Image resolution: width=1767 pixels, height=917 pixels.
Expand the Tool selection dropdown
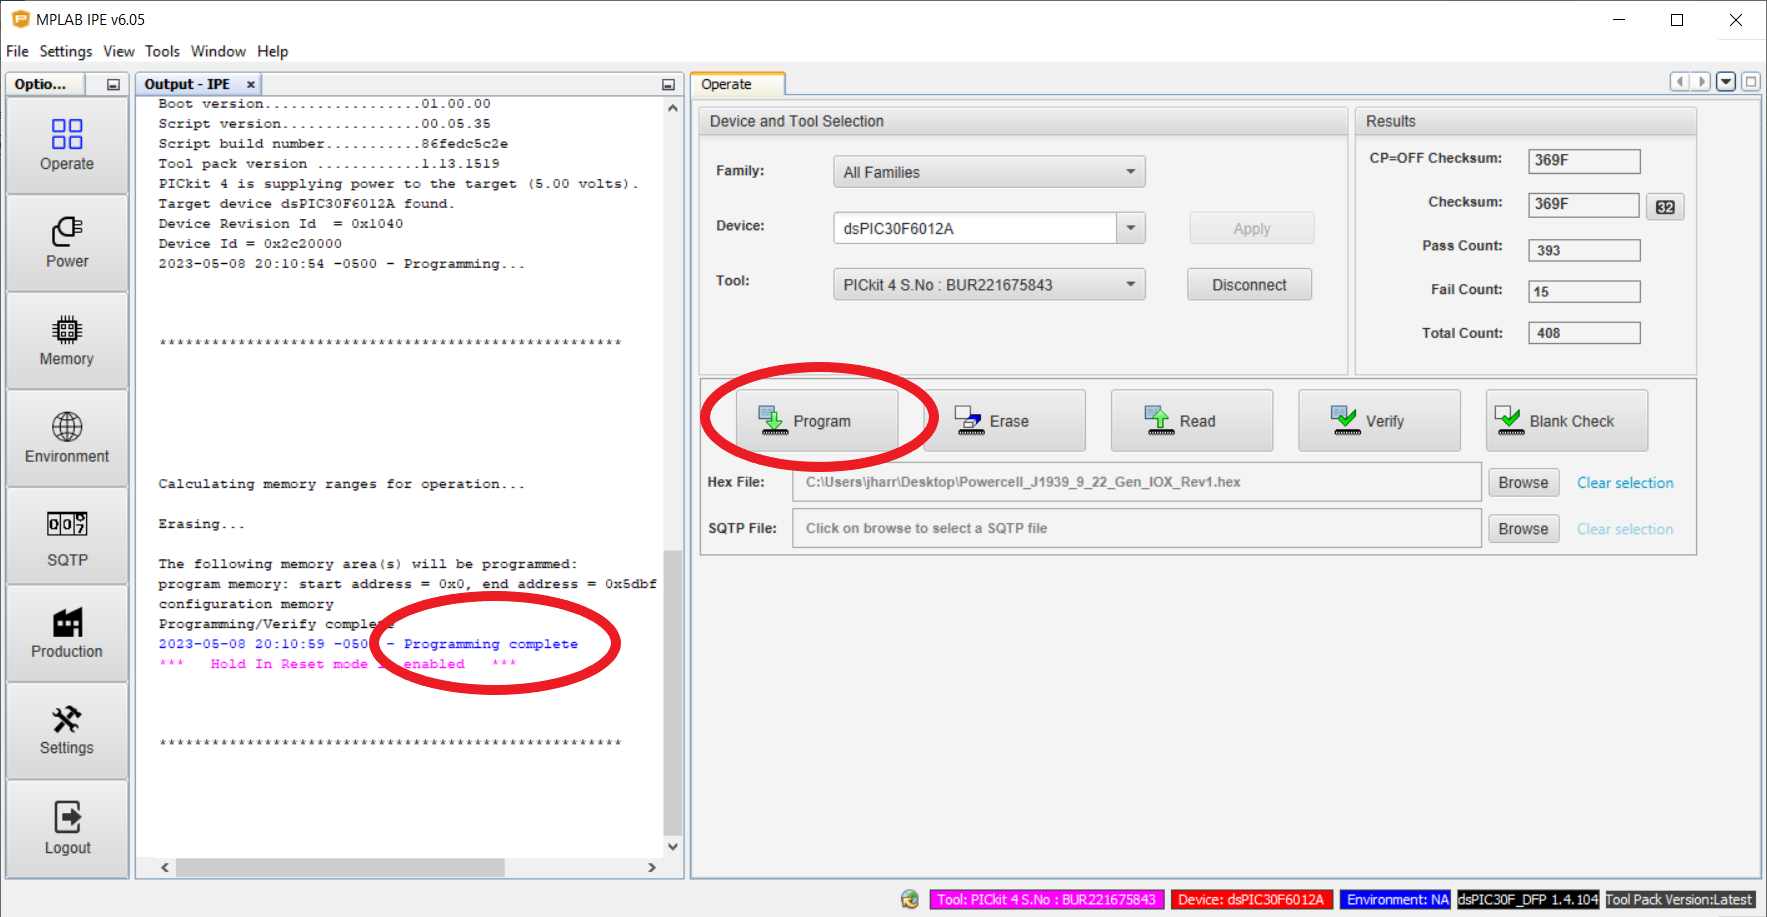tap(1130, 285)
